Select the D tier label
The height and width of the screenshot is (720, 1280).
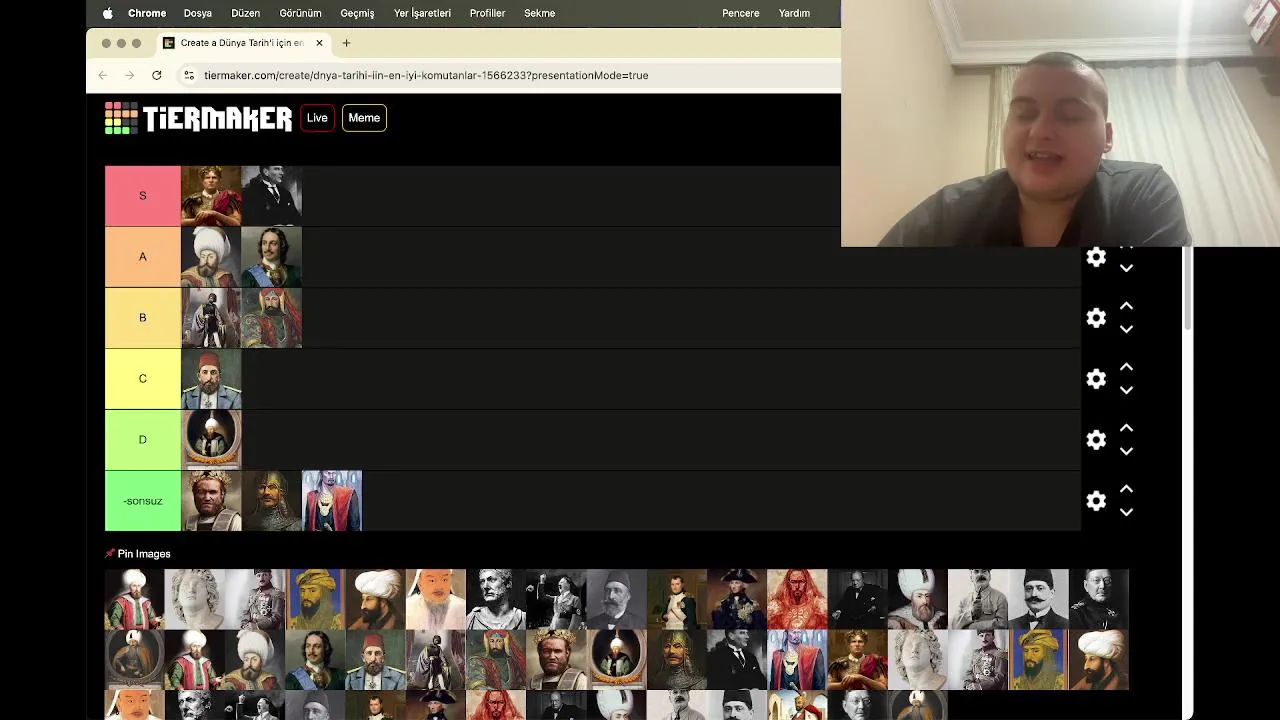pos(143,440)
